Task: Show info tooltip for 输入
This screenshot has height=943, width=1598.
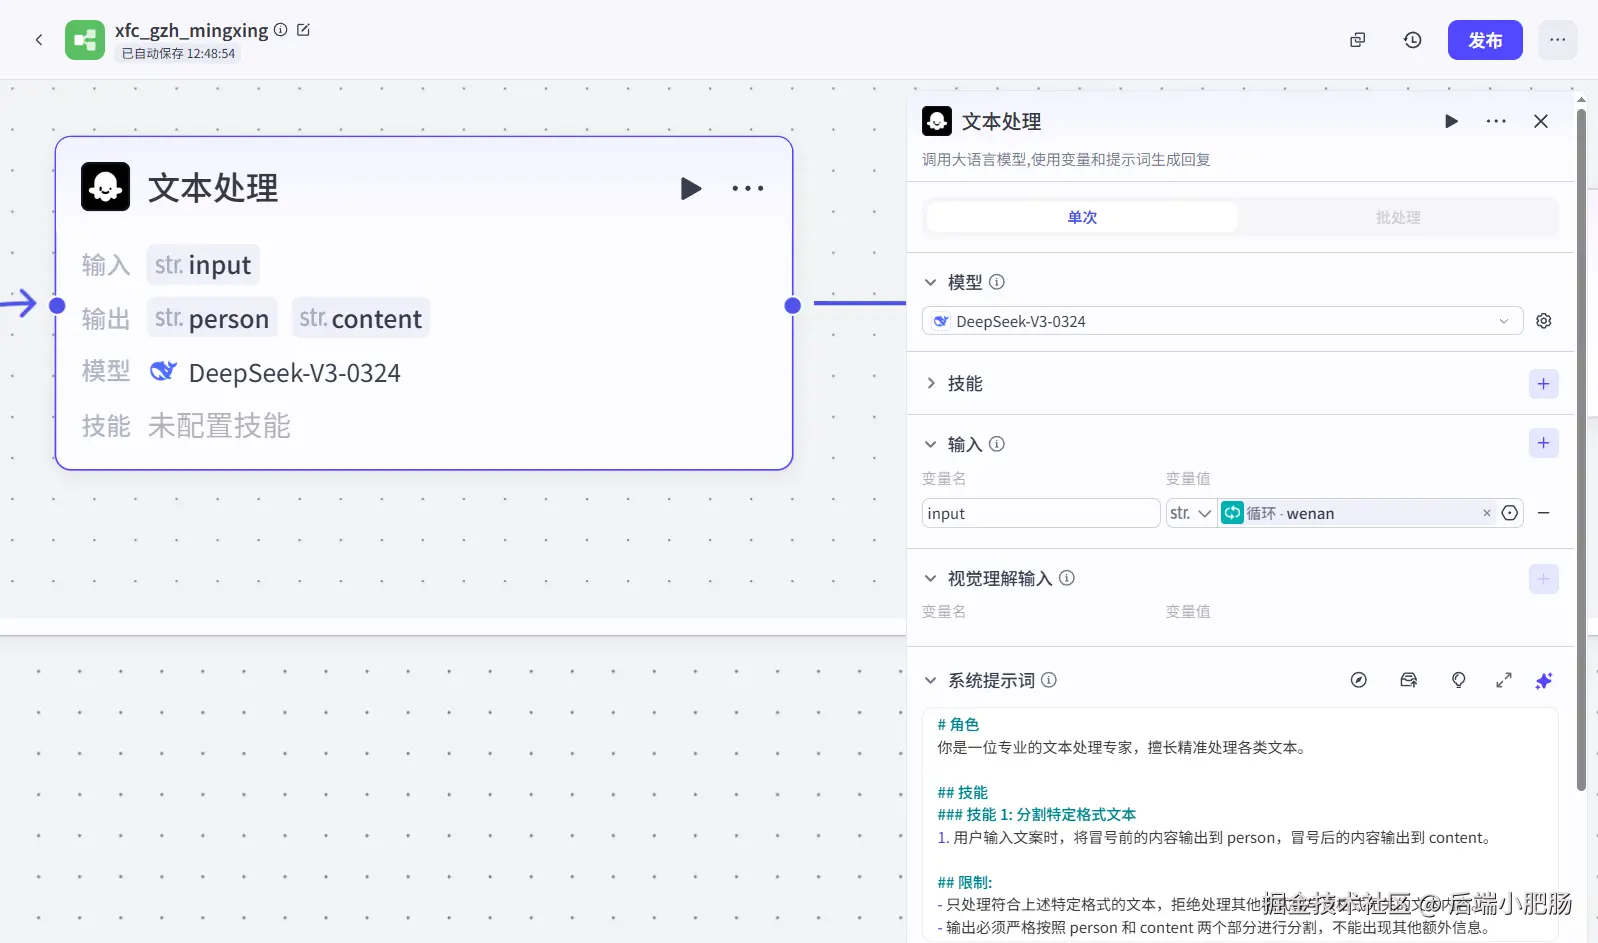Action: 997,444
